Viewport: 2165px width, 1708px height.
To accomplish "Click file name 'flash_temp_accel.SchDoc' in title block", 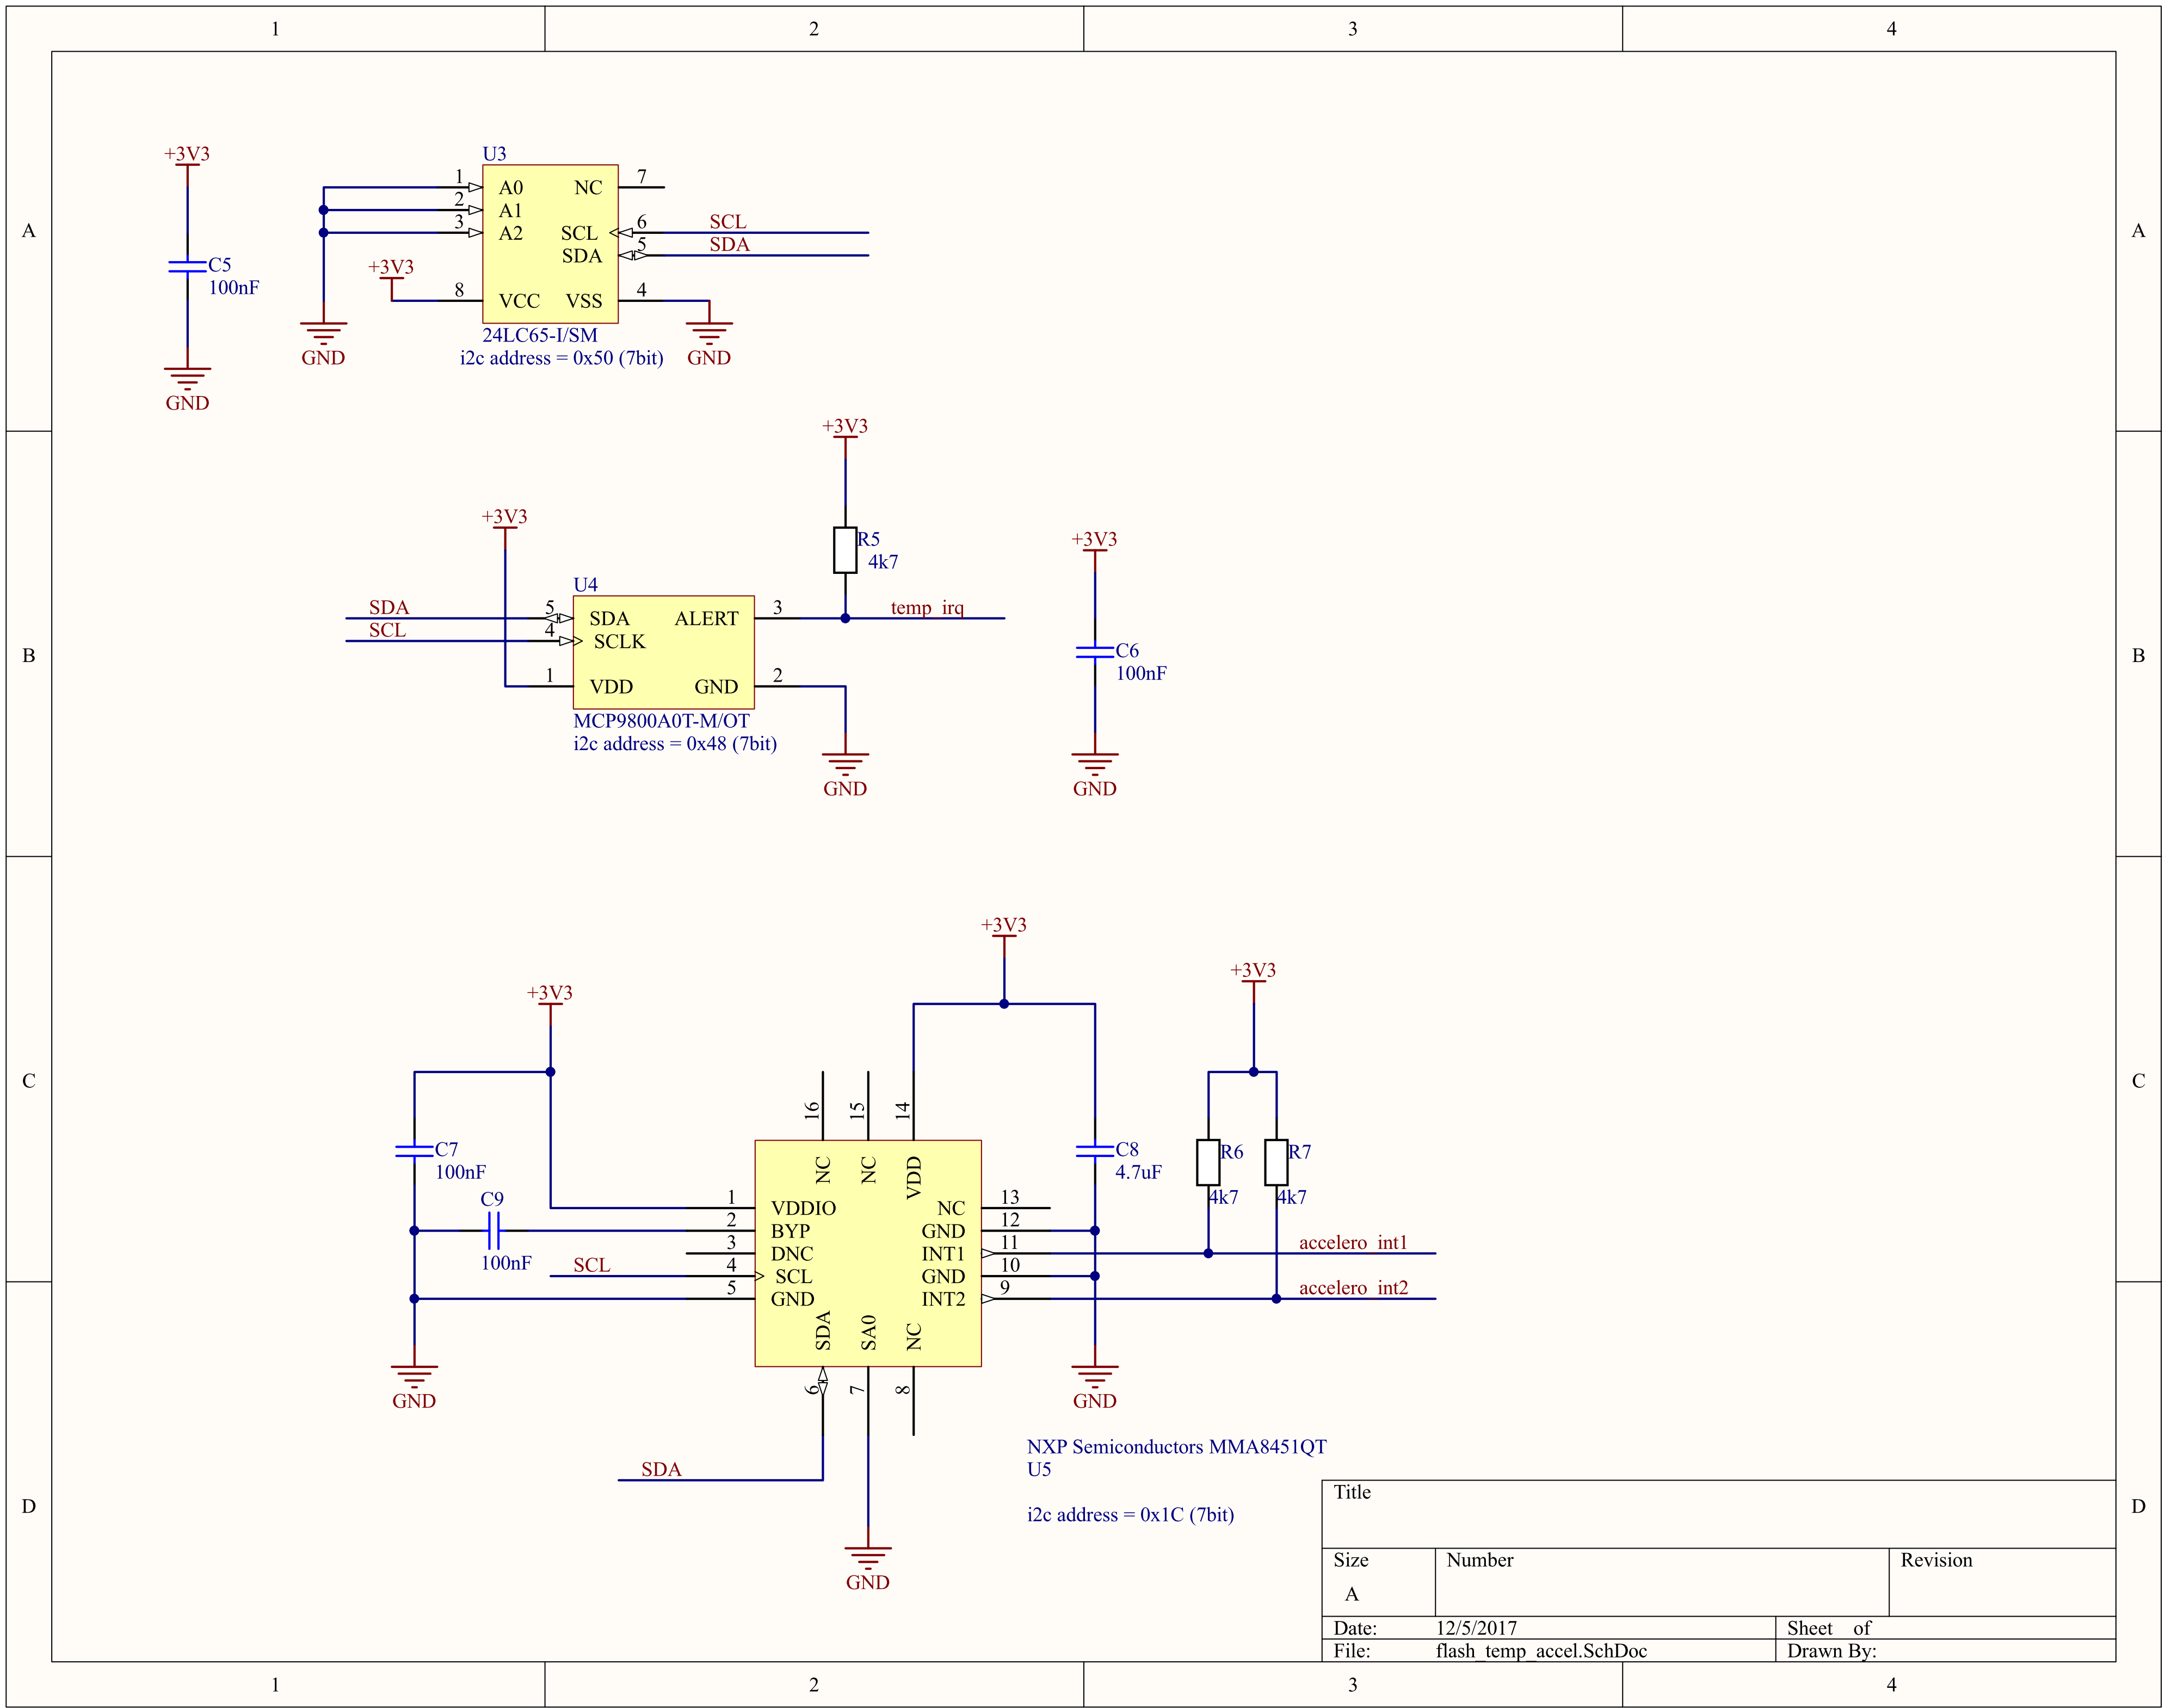I will pos(1541,1651).
